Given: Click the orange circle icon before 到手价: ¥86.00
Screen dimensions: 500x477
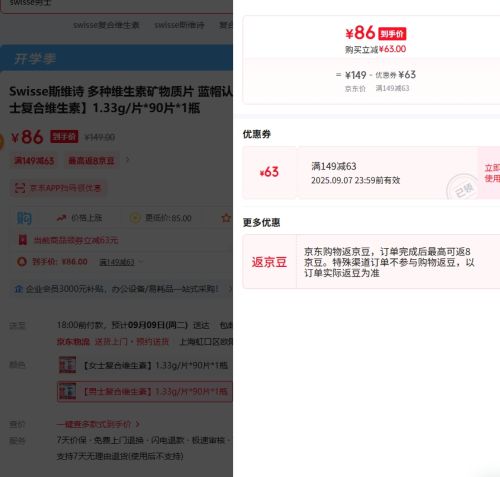Looking at the screenshot, I should coord(22,262).
